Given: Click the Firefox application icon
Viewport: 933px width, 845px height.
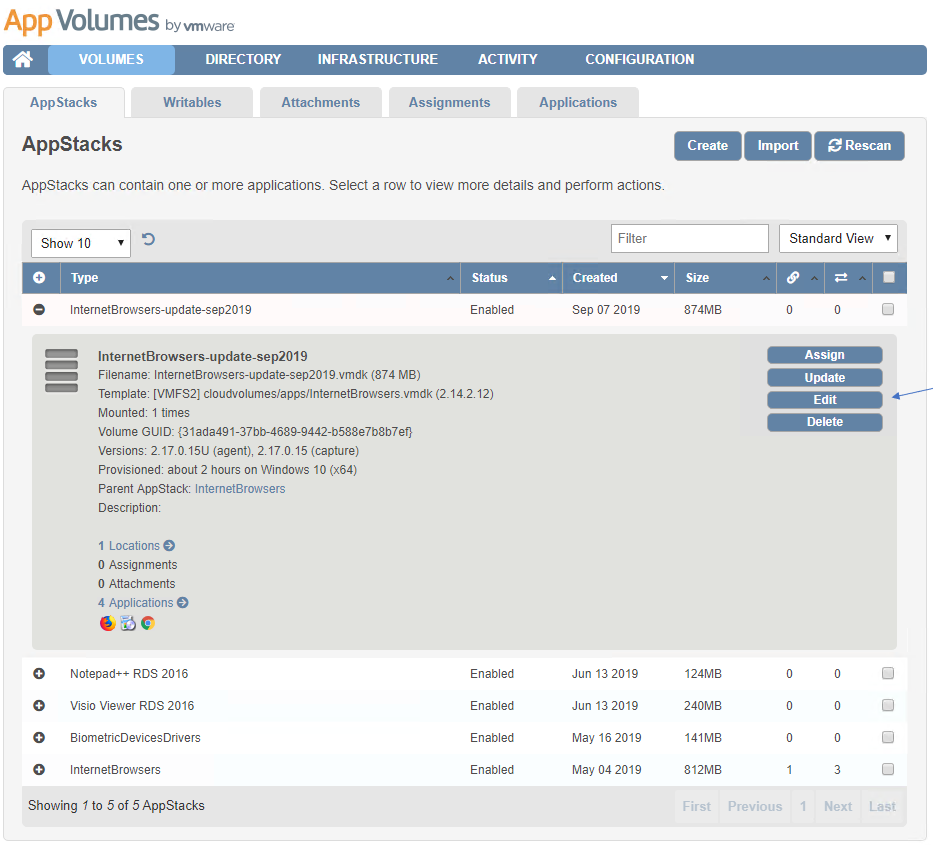Looking at the screenshot, I should [107, 623].
